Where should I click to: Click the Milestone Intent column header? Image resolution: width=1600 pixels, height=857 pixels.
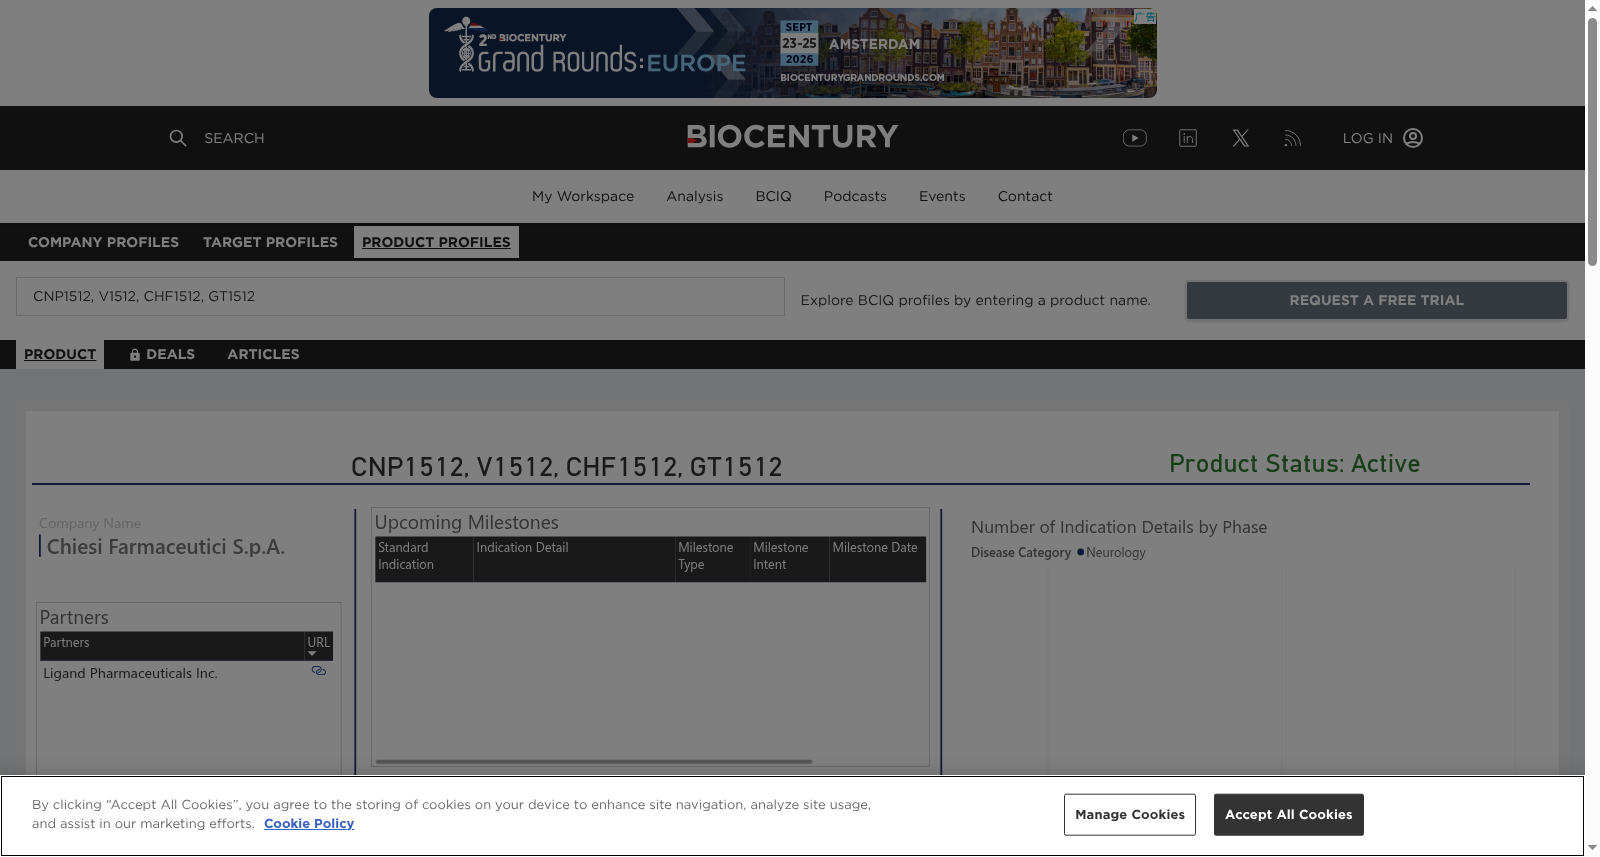click(789, 559)
